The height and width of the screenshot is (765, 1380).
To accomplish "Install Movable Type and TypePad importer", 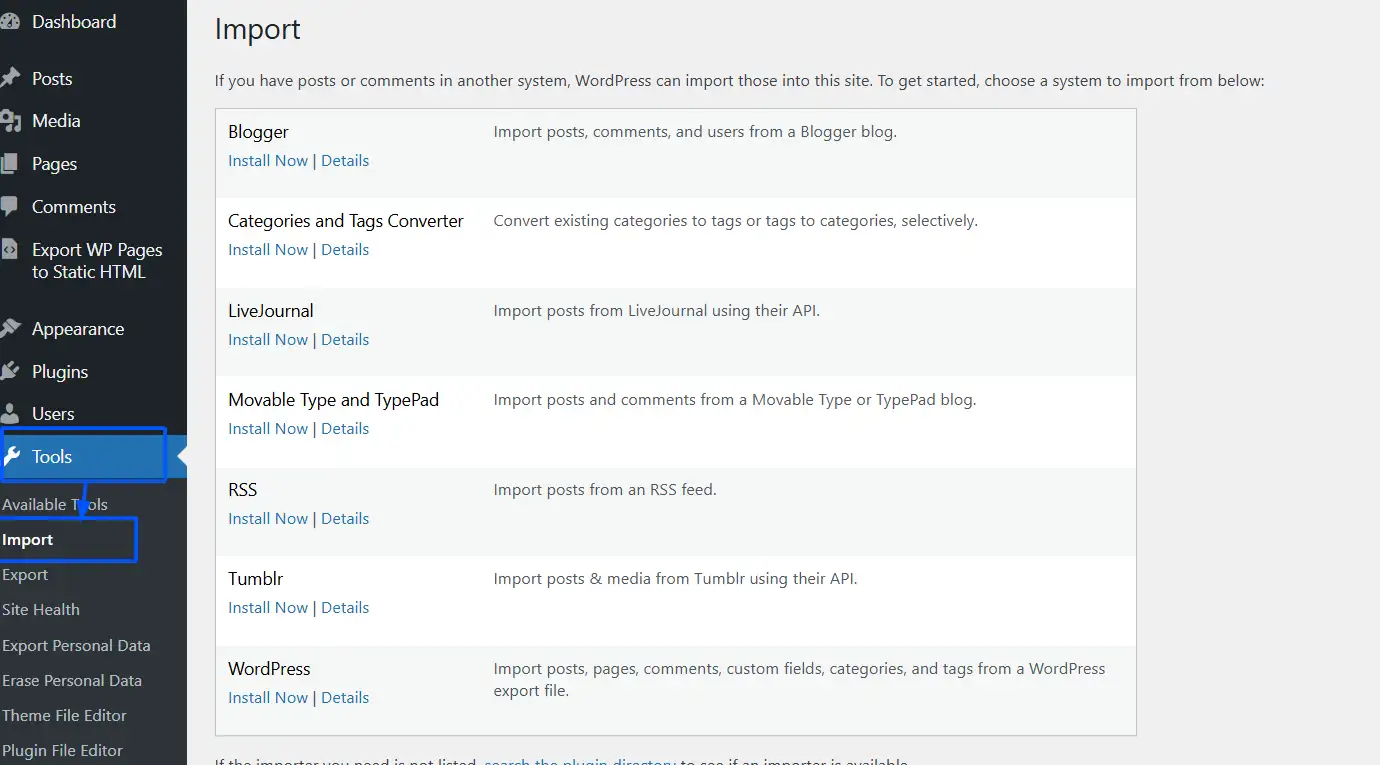I will click(268, 429).
